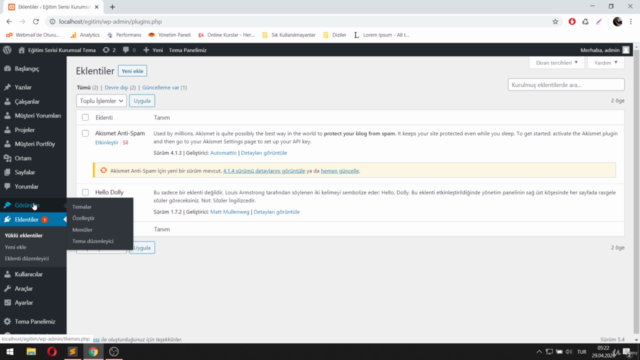Expand Yardım help panel
The height and width of the screenshot is (360, 640).
(x=606, y=63)
